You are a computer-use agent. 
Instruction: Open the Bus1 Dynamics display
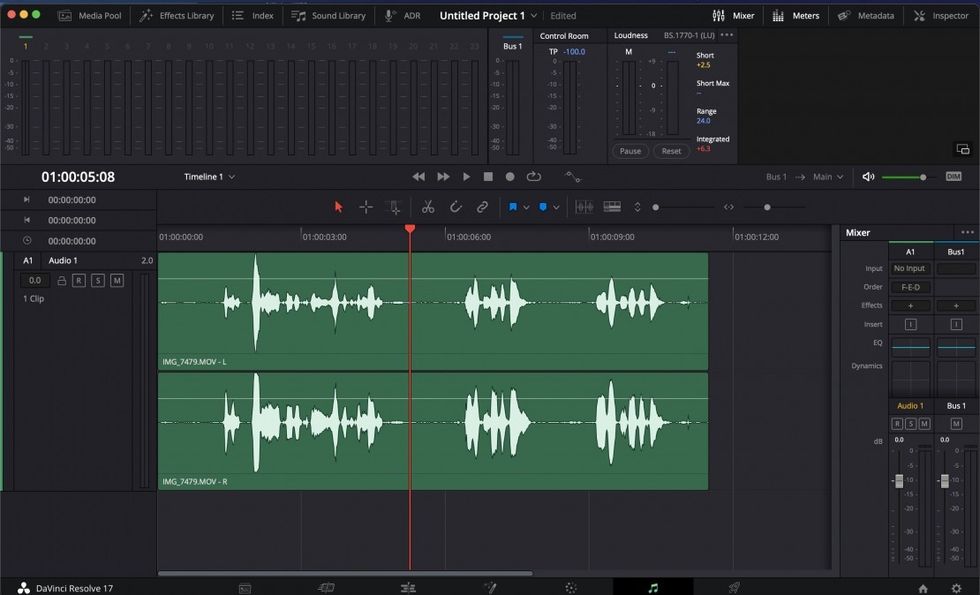tap(956, 378)
